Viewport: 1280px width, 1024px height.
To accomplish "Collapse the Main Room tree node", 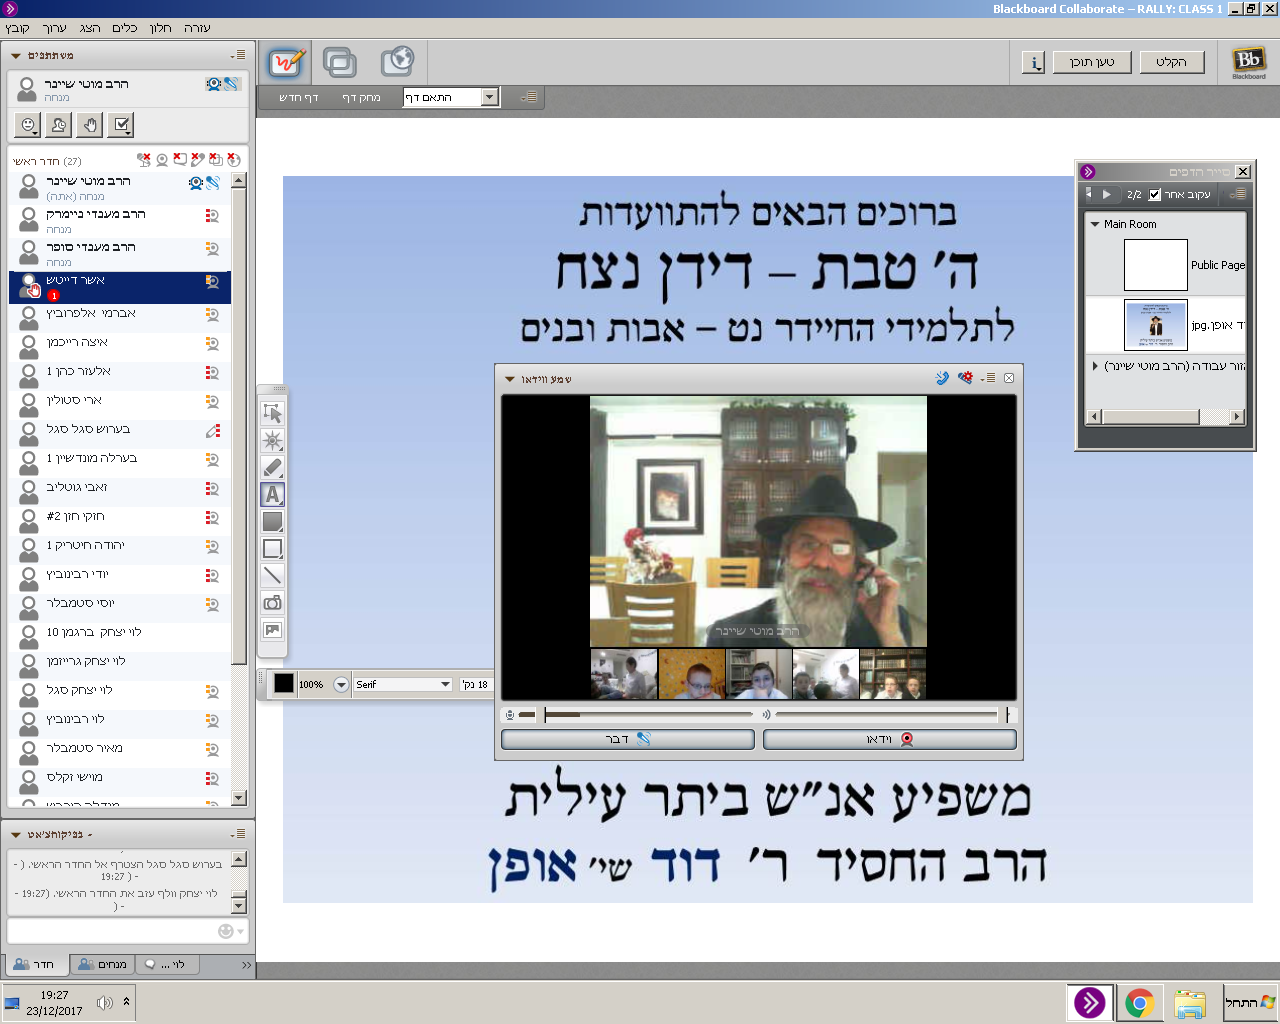I will click(x=1095, y=224).
